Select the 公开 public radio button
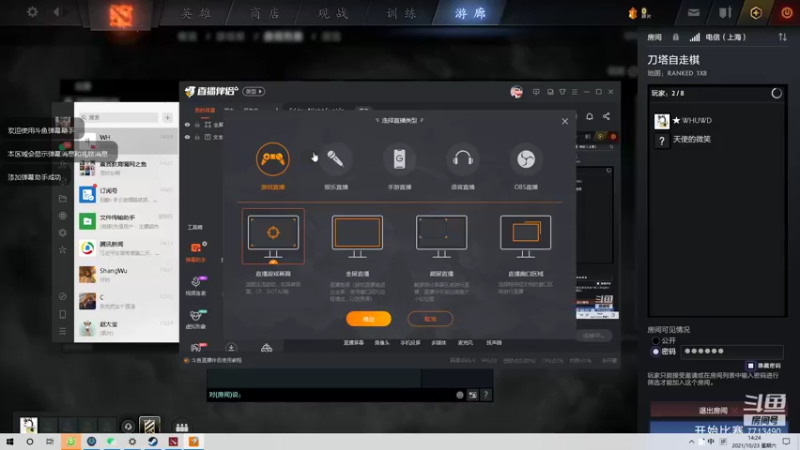Viewport: 800px width, 450px height. [x=656, y=340]
